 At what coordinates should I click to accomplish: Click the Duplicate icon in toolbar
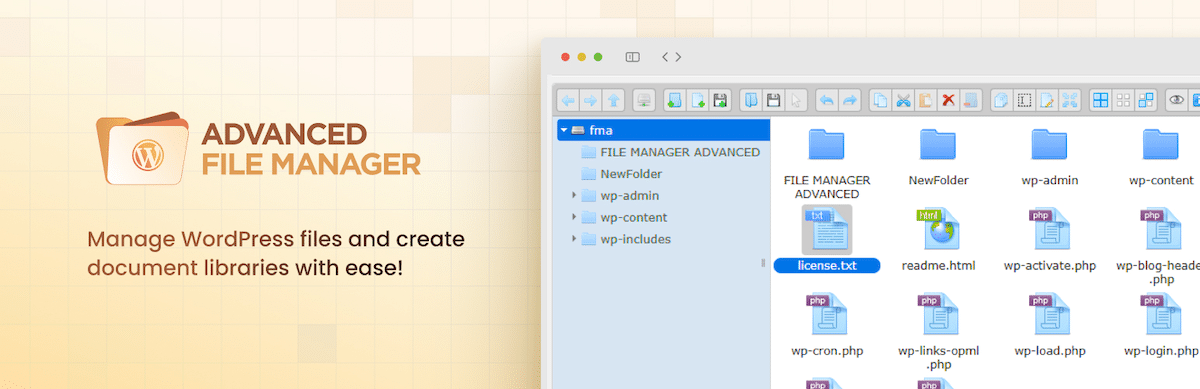point(1001,100)
